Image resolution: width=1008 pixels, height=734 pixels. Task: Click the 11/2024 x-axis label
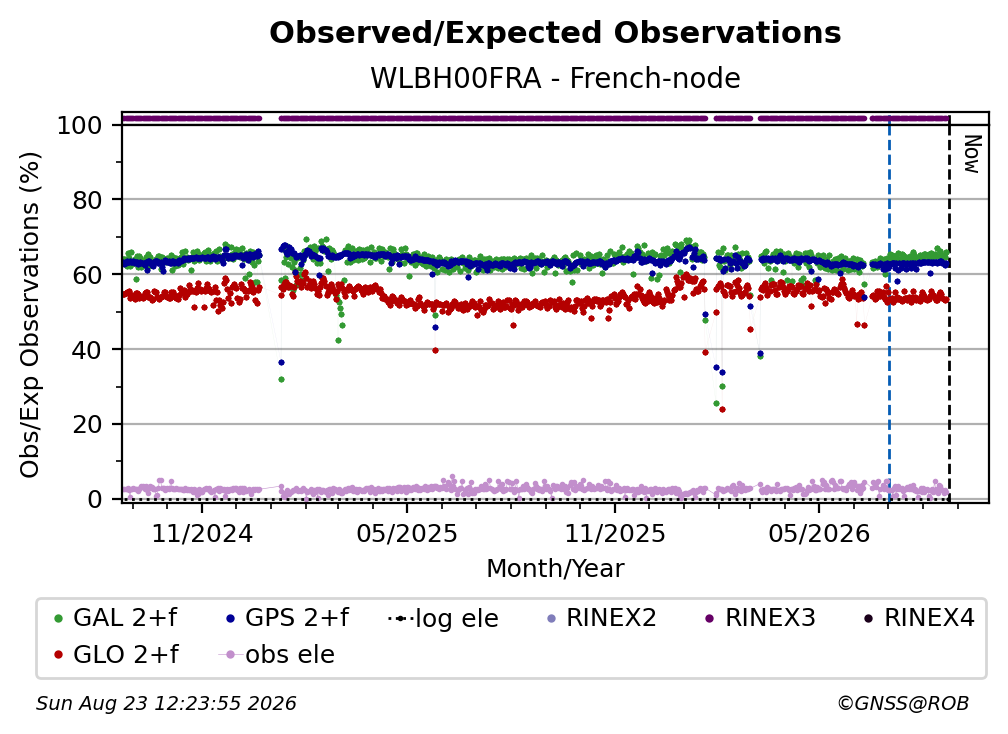point(202,533)
